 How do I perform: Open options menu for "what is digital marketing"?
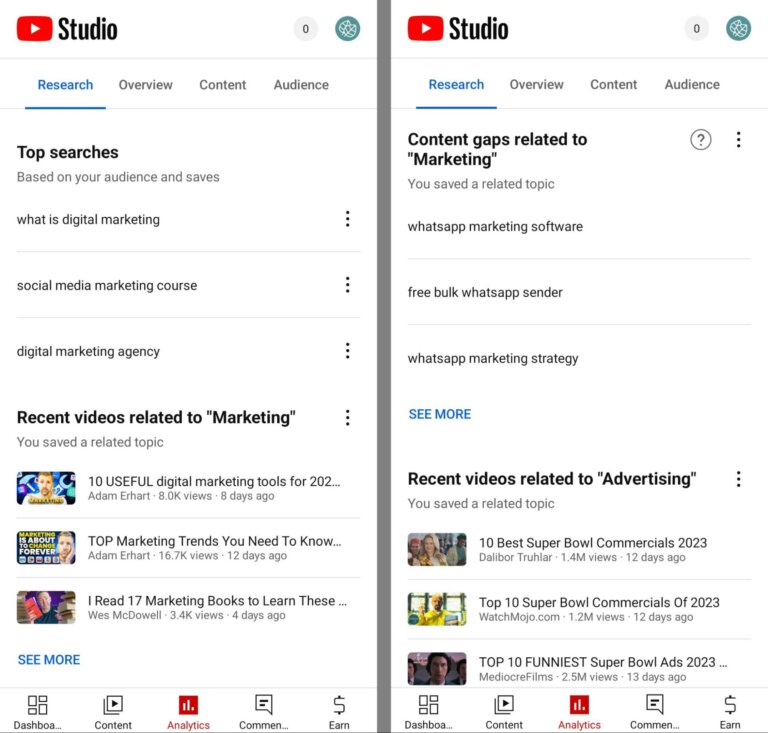[x=347, y=219]
